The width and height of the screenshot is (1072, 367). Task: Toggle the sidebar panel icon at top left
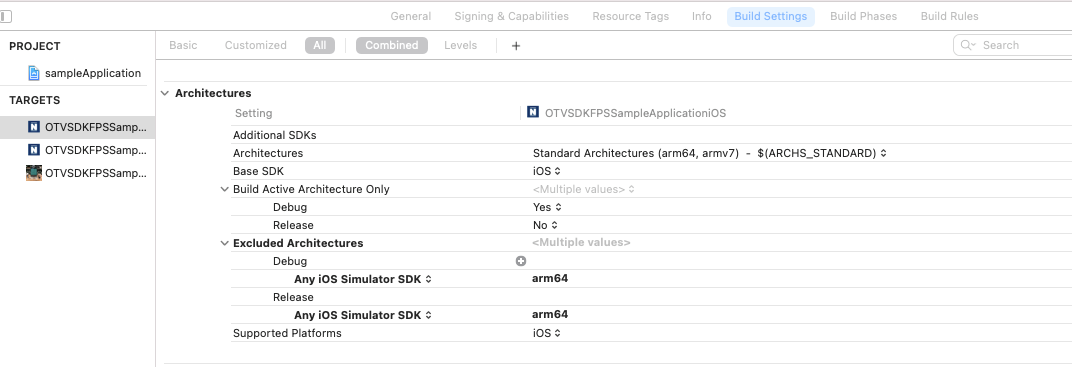5,16
